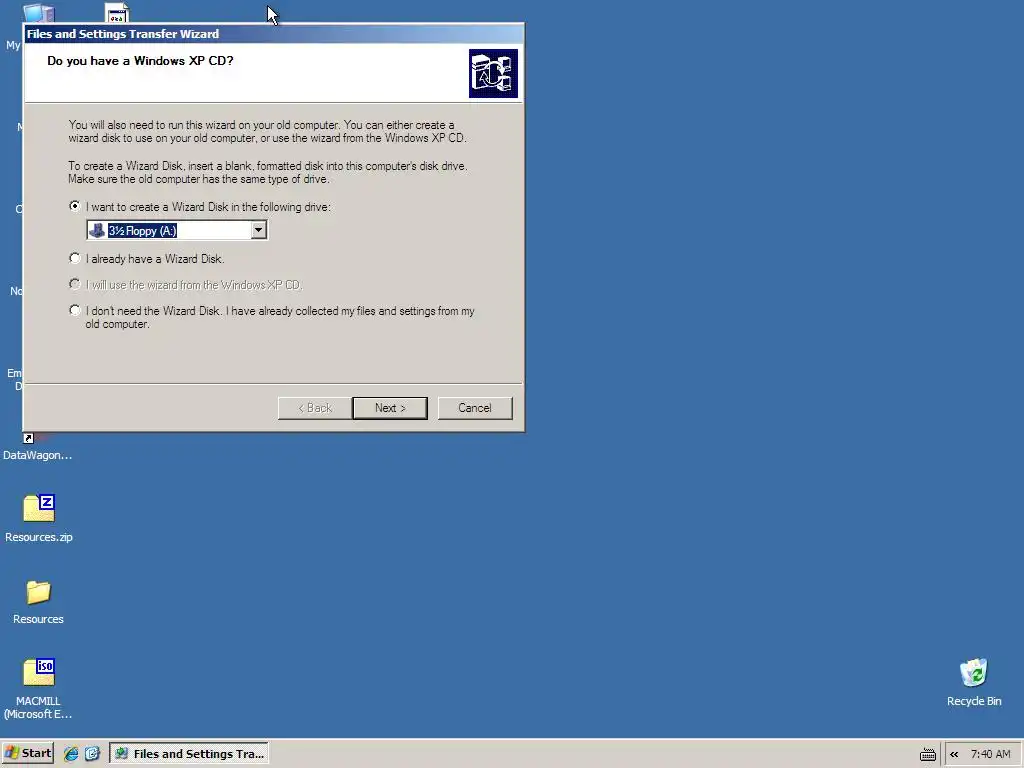Open the Start menu
This screenshot has height=768, width=1024.
click(27, 753)
